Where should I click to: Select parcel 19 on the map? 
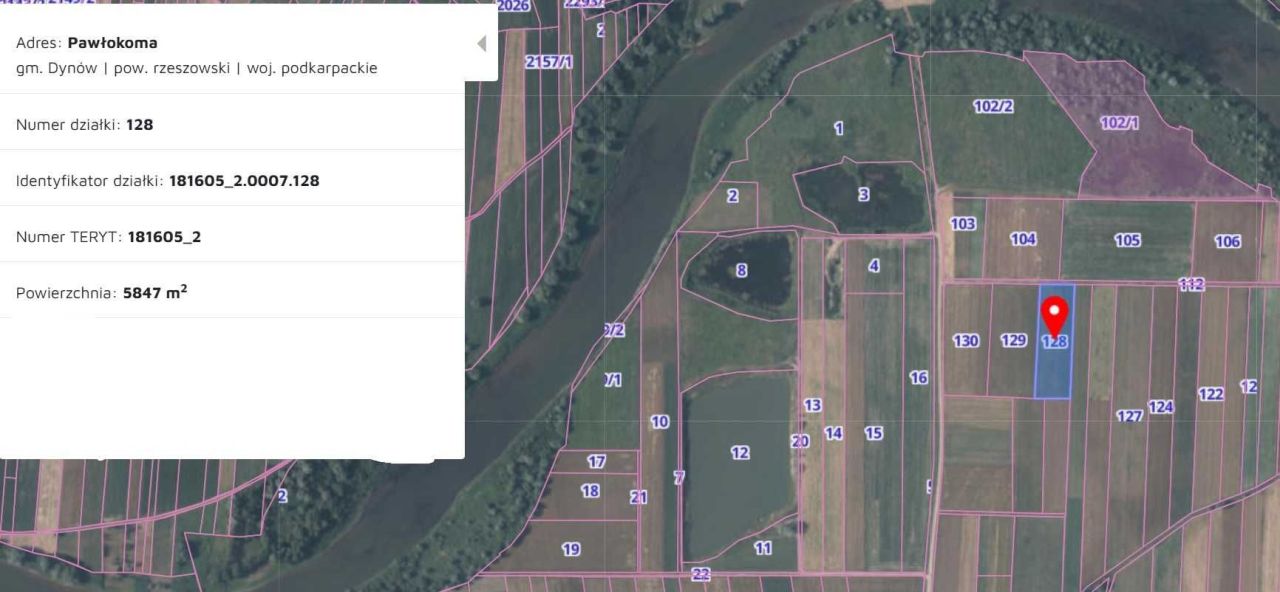[x=570, y=548]
